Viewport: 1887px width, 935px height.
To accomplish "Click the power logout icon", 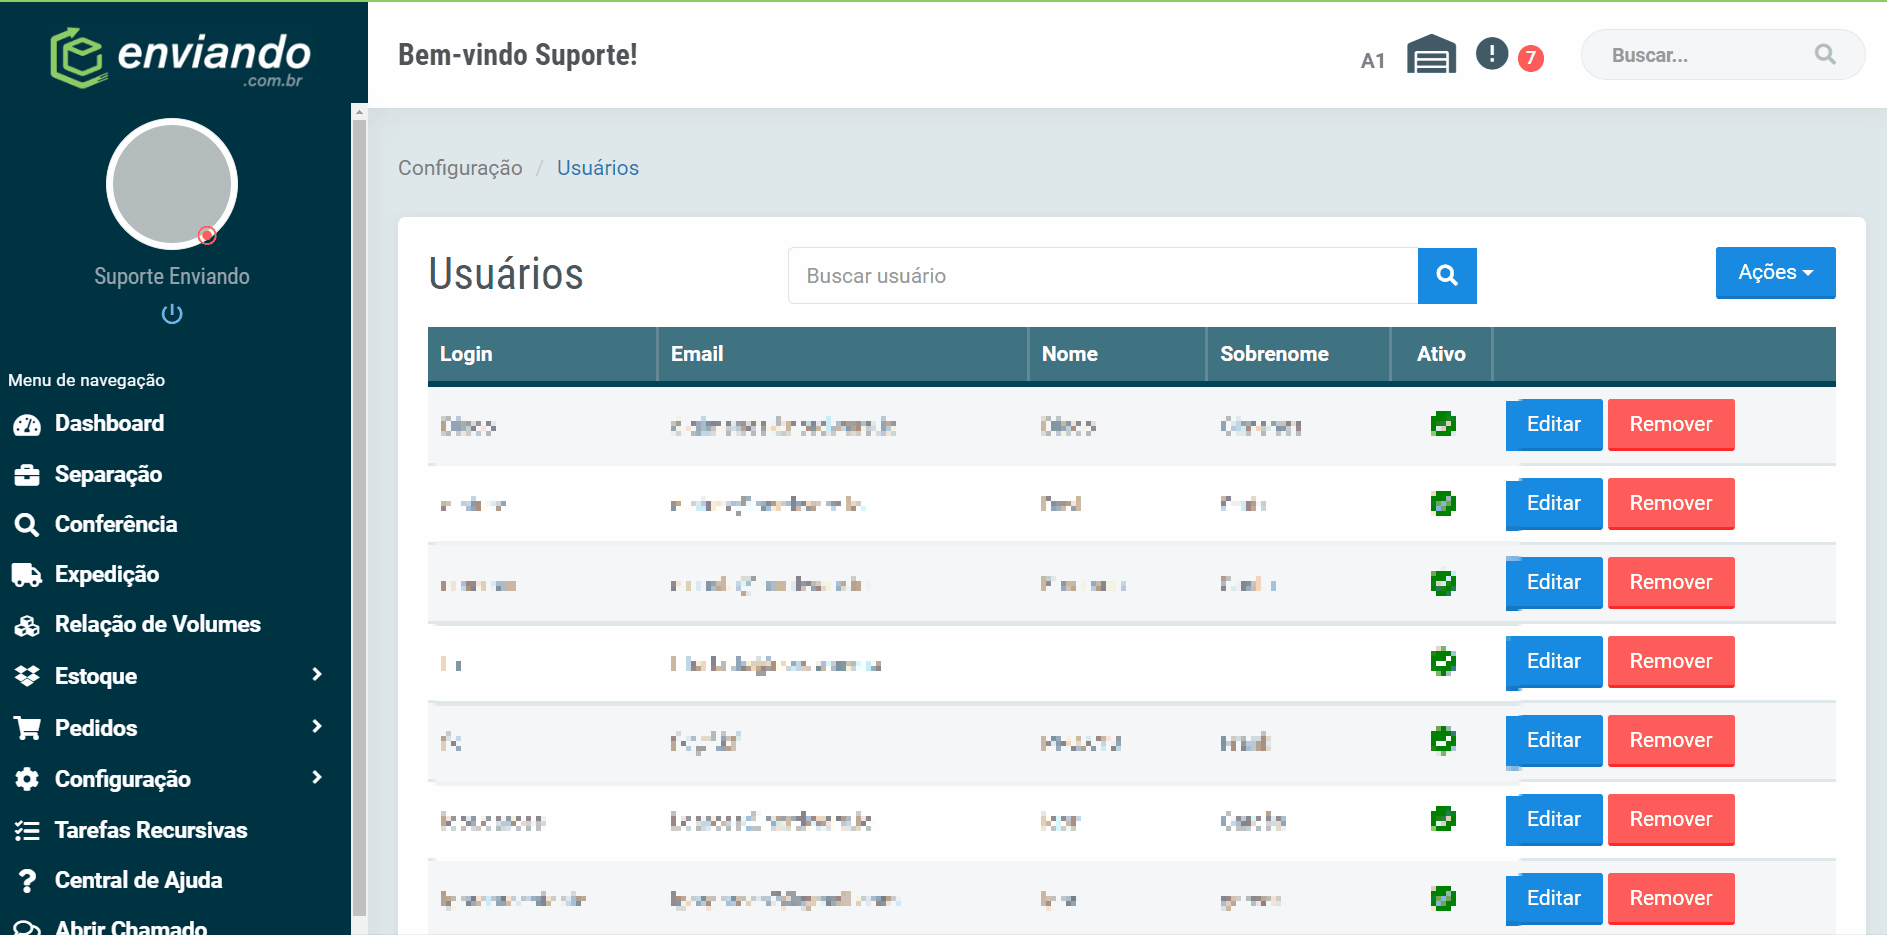I will [172, 314].
